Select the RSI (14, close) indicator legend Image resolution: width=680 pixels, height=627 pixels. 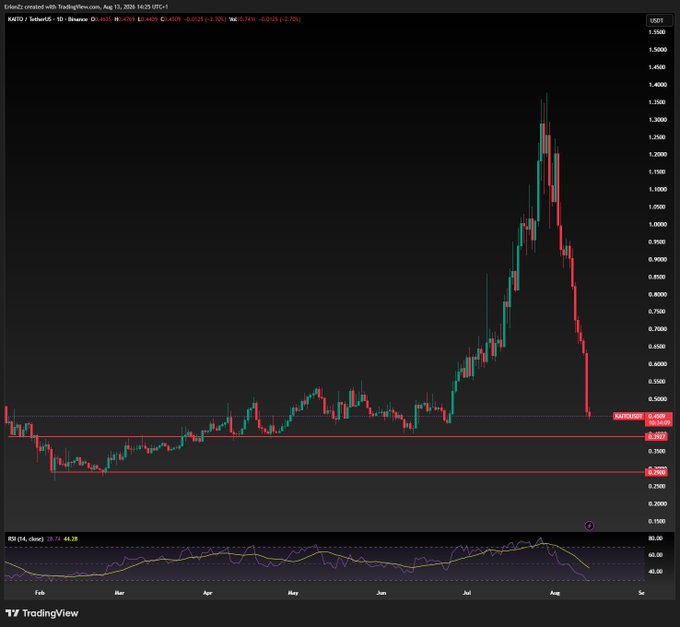click(26, 539)
